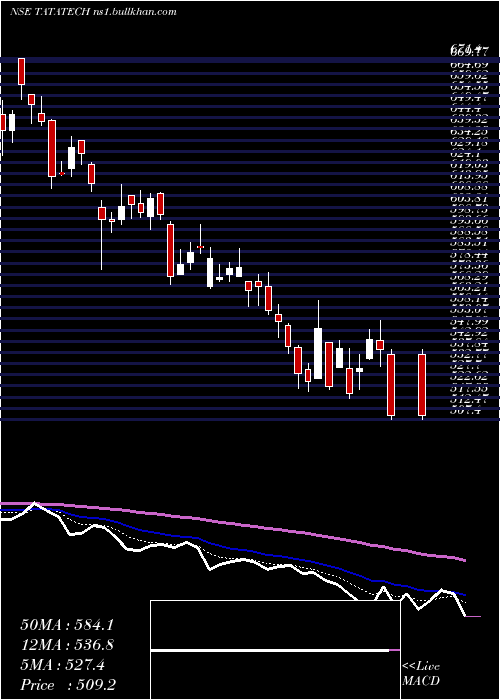This screenshot has height=700, width=500.
Task: Select the 5MA : 527.4 readout
Action: [x=62, y=665]
